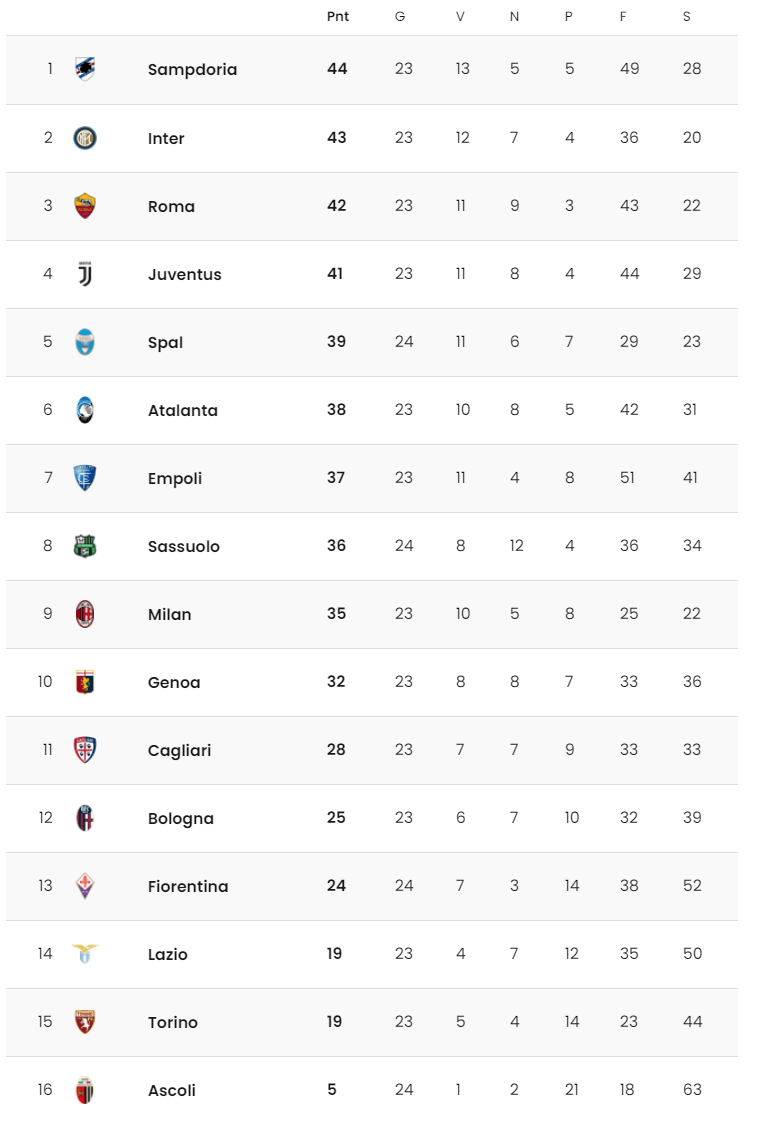Viewport: 760px width, 1129px height.
Task: Open the Genoa team name link
Action: point(174,683)
